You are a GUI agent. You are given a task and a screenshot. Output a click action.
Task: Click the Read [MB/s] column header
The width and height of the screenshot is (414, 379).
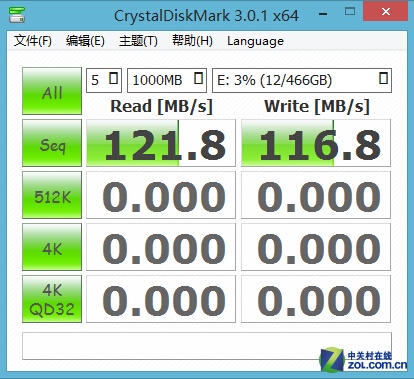(x=161, y=107)
